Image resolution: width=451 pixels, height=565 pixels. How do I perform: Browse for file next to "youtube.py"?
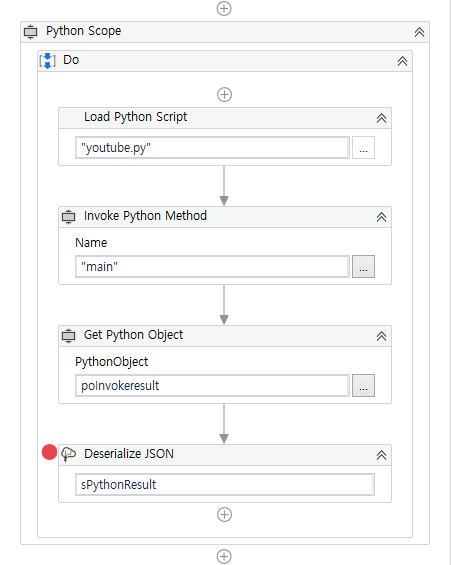(363, 147)
